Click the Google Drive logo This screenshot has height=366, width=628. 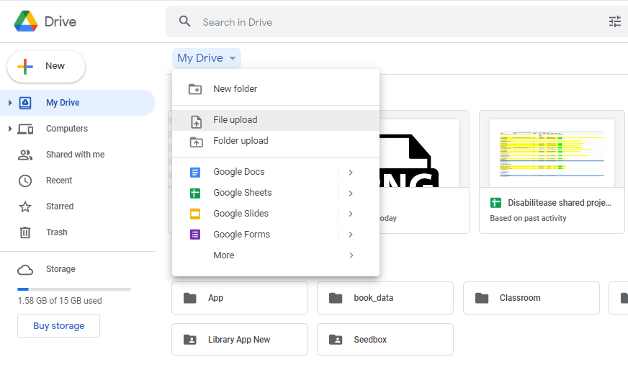coord(26,21)
